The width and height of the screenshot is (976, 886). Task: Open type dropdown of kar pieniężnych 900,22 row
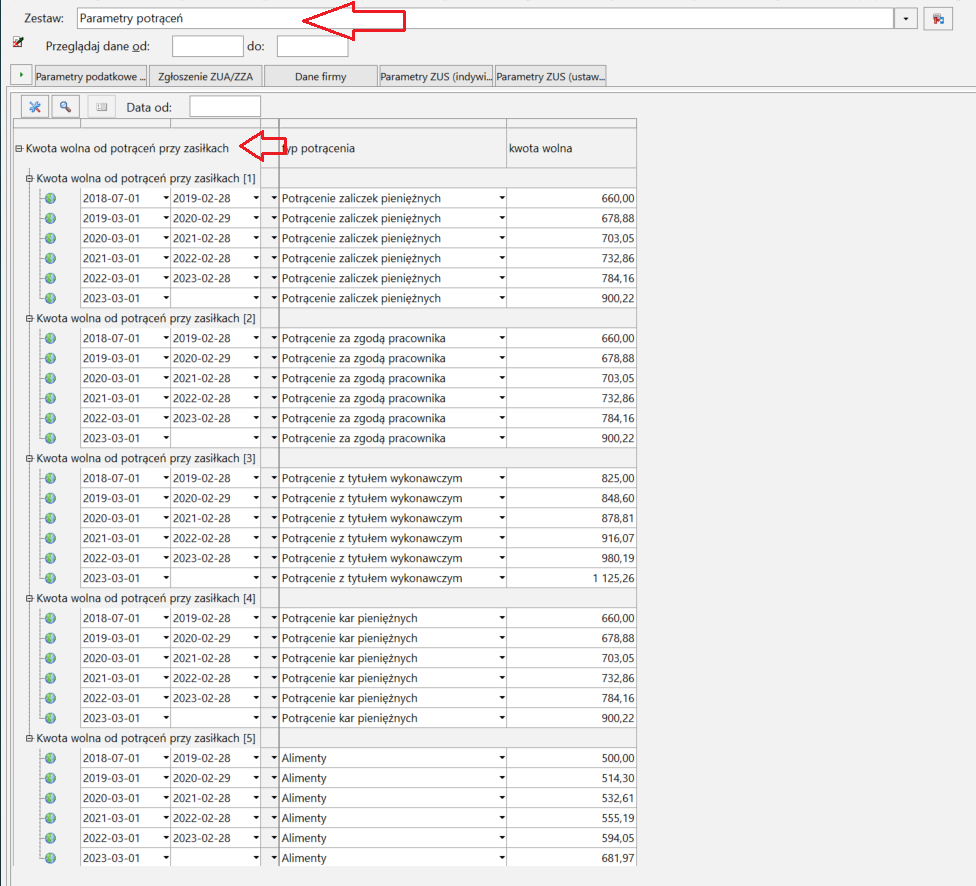pyautogui.click(x=502, y=718)
